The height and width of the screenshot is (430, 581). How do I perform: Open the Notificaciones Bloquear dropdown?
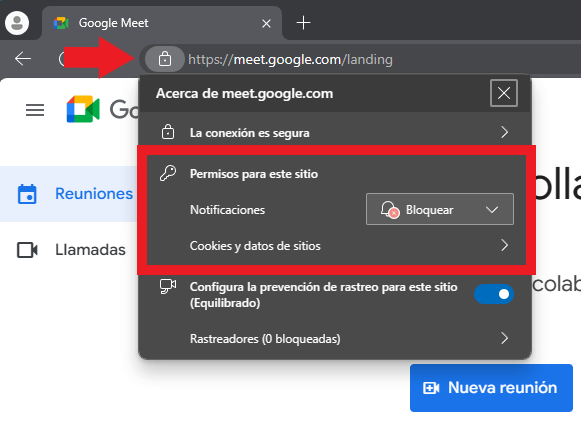point(439,209)
